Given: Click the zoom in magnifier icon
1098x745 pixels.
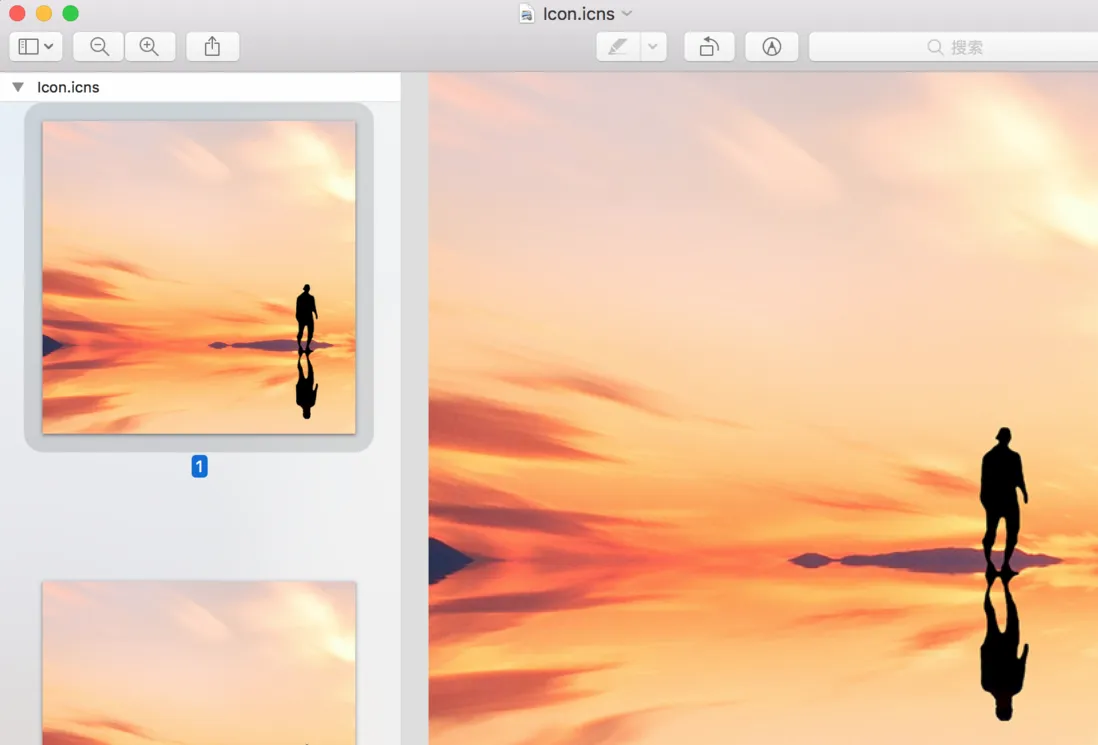Looking at the screenshot, I should pyautogui.click(x=149, y=47).
